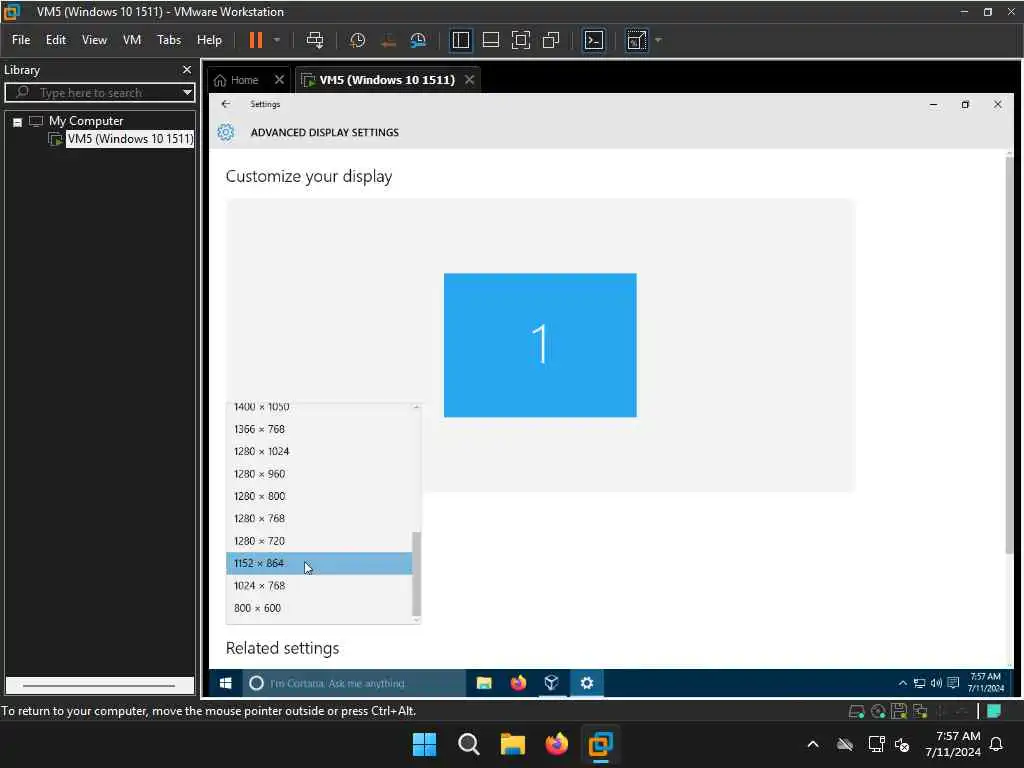Click the Cortana search box in guest
This screenshot has width=1024, height=768.
(353, 683)
